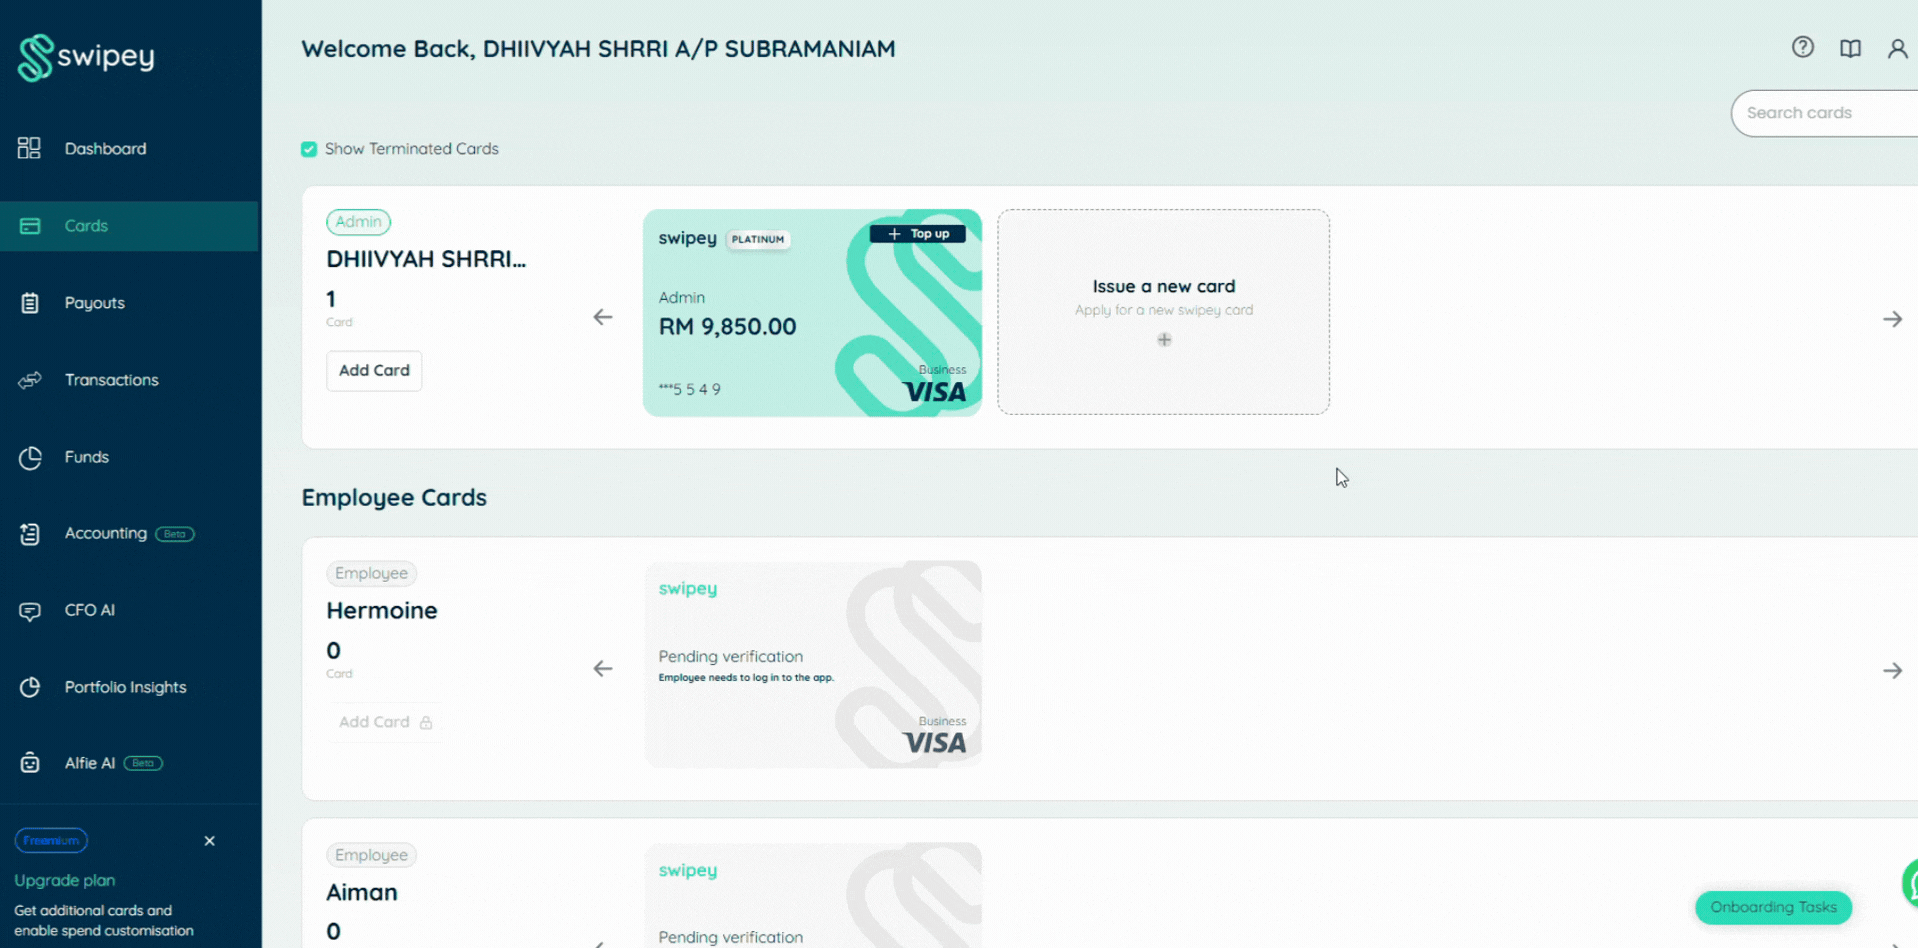
Task: Click the Swipey logo in sidebar
Action: coord(86,57)
